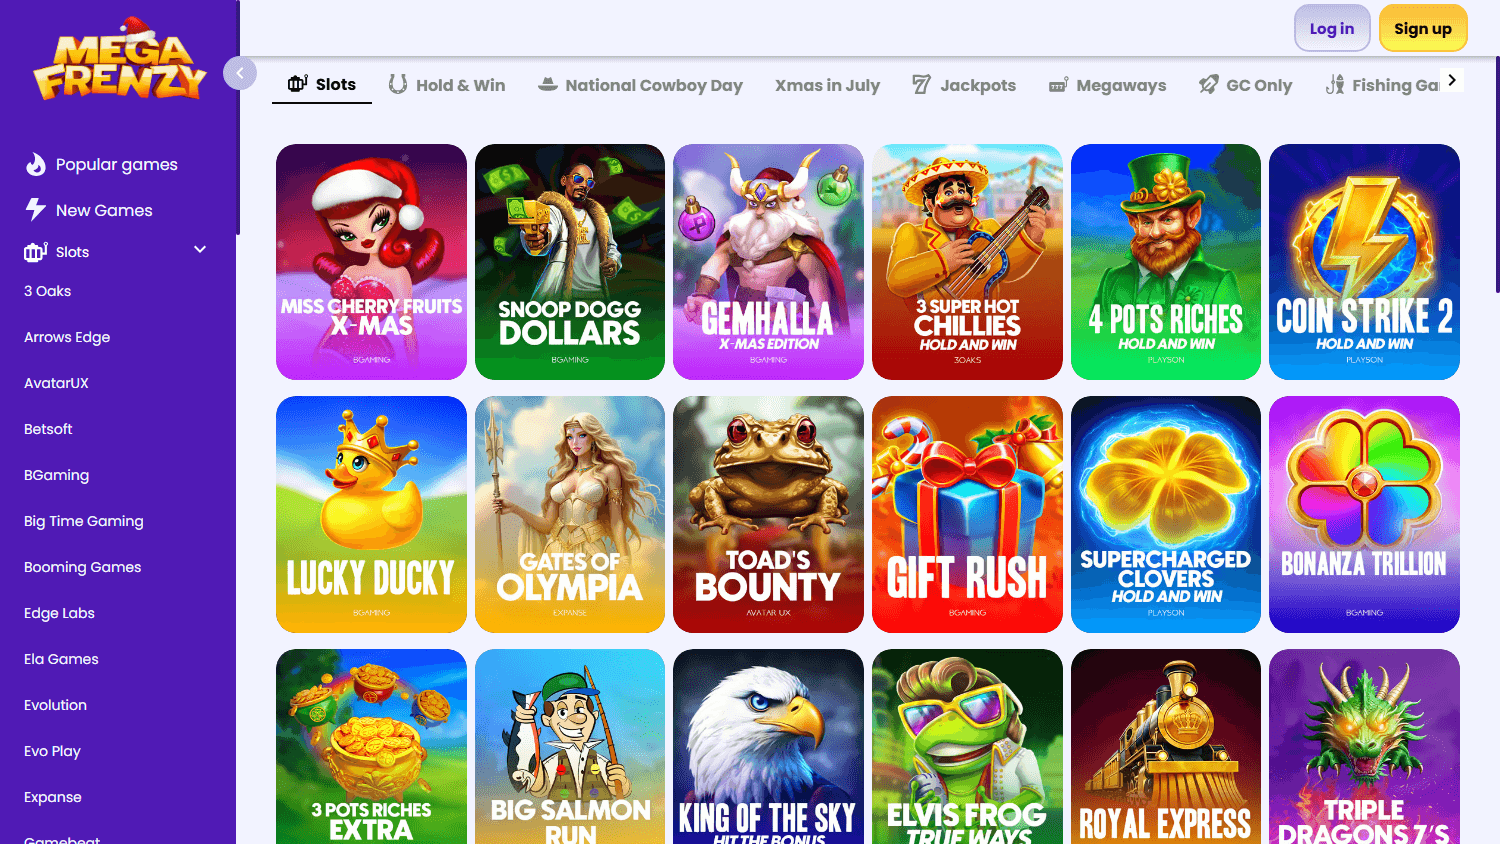1500x844 pixels.
Task: Open the Snoop Dogg Dollars game tile
Action: [570, 262]
